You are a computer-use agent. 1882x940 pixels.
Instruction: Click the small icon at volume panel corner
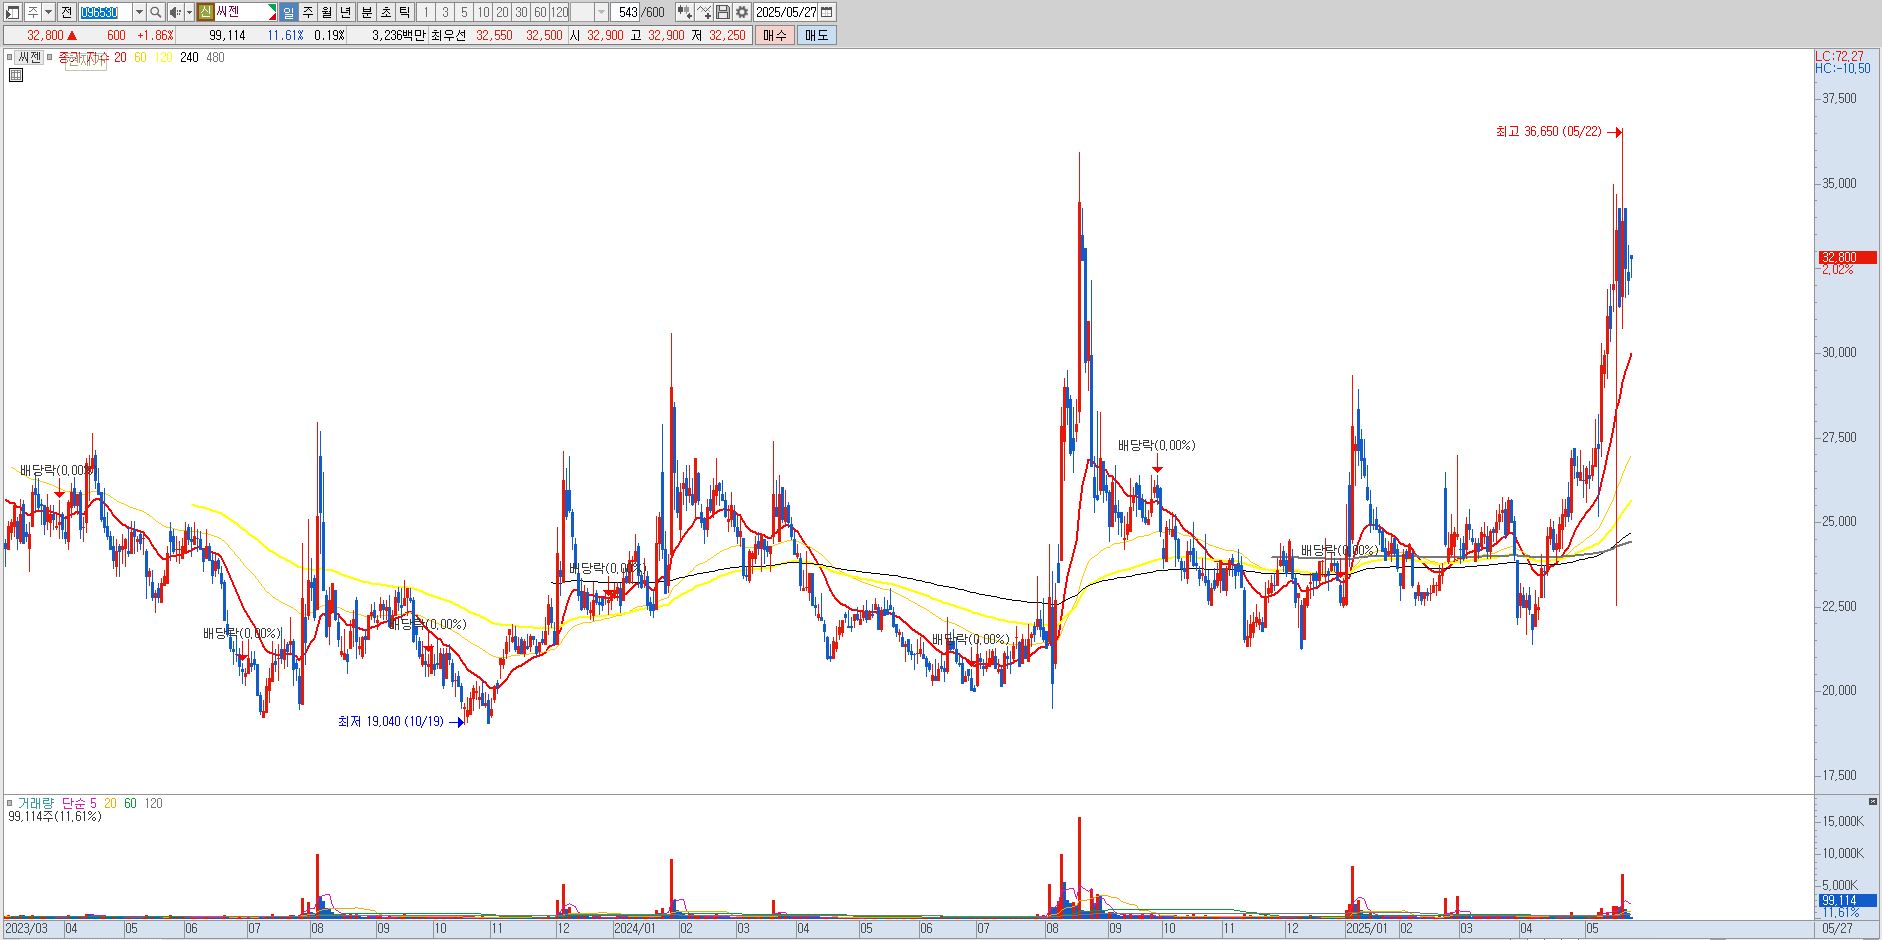pyautogui.click(x=1873, y=802)
